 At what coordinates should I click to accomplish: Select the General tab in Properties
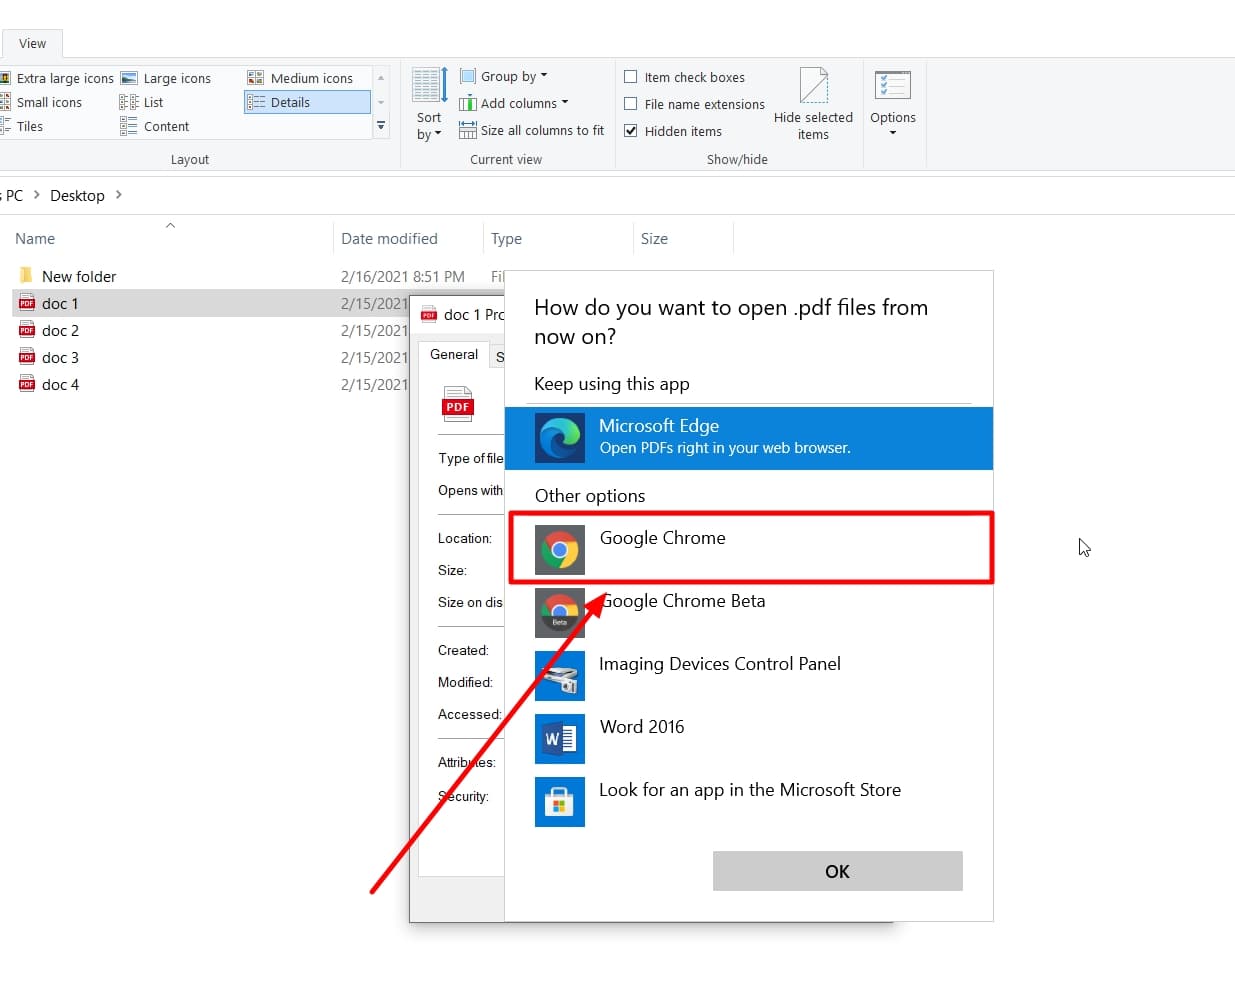point(455,354)
